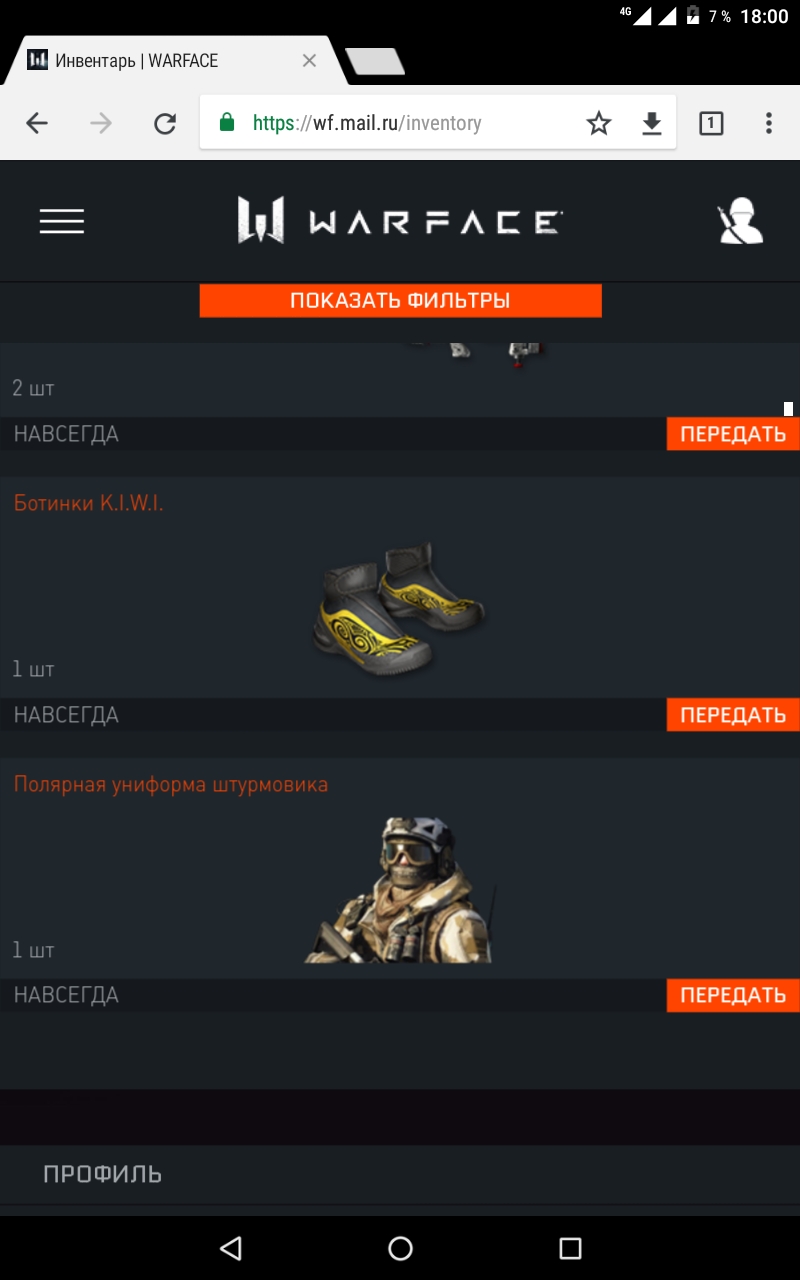
Task: Open Chrome's three-dot overflow menu
Action: 768,123
